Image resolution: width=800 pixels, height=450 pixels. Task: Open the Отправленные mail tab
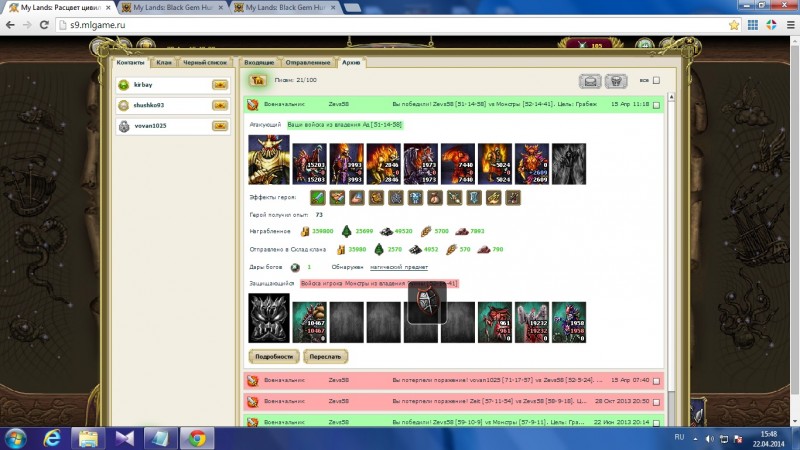click(308, 62)
